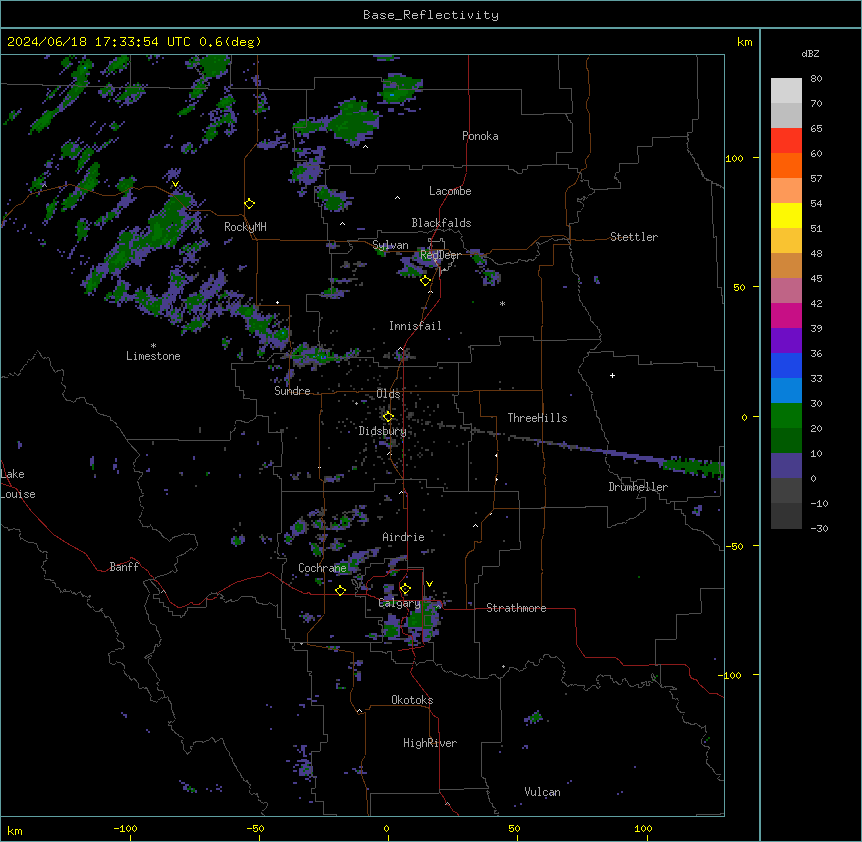This screenshot has height=842, width=862.
Task: Select the RedDeer city label
Action: point(440,255)
